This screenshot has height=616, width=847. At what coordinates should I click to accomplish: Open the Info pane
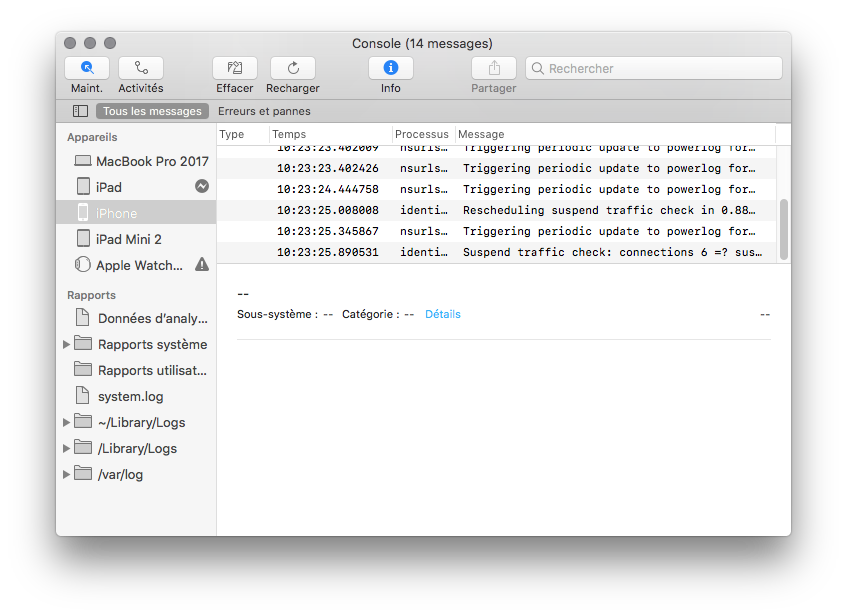coord(390,68)
